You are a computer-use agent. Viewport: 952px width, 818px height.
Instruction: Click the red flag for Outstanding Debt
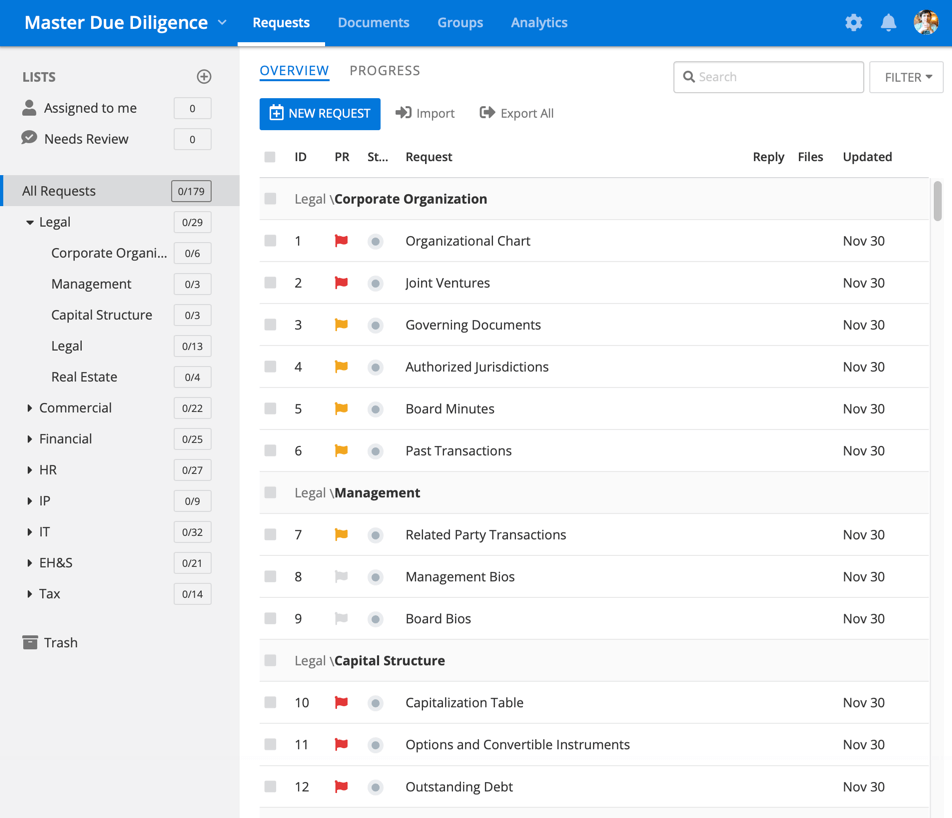pos(341,786)
